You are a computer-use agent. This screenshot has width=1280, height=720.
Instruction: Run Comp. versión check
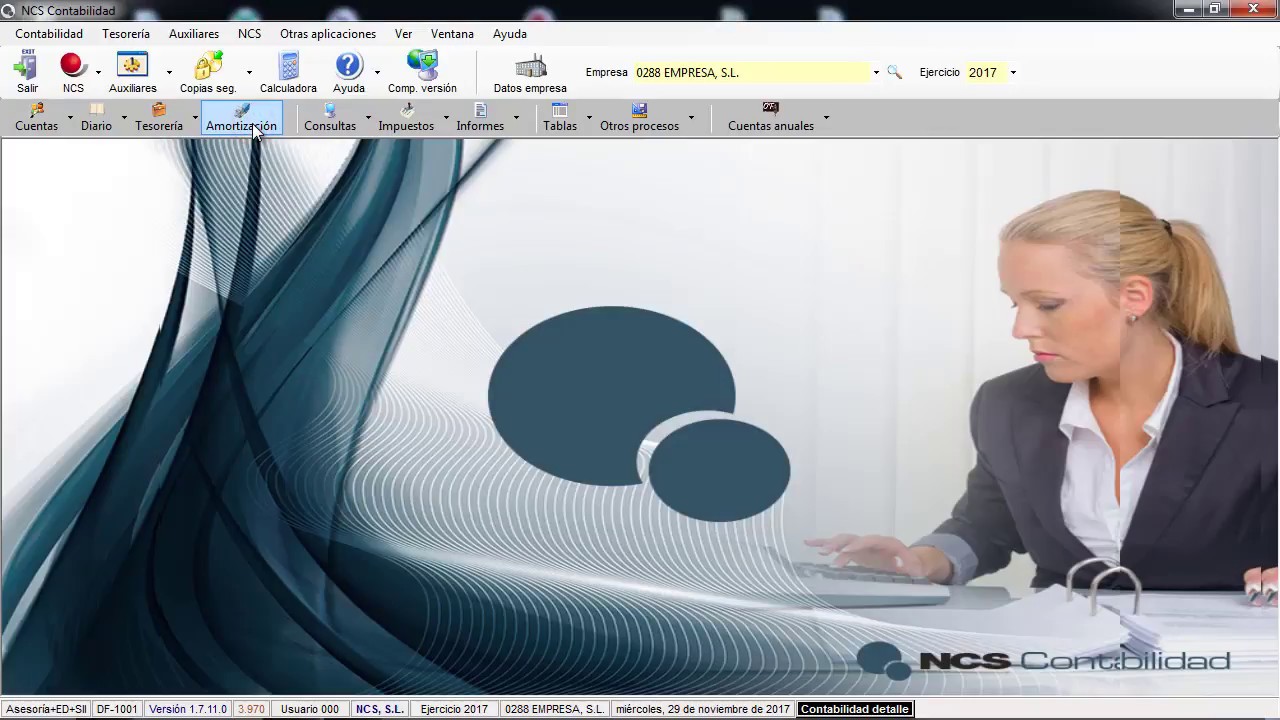pyautogui.click(x=422, y=73)
